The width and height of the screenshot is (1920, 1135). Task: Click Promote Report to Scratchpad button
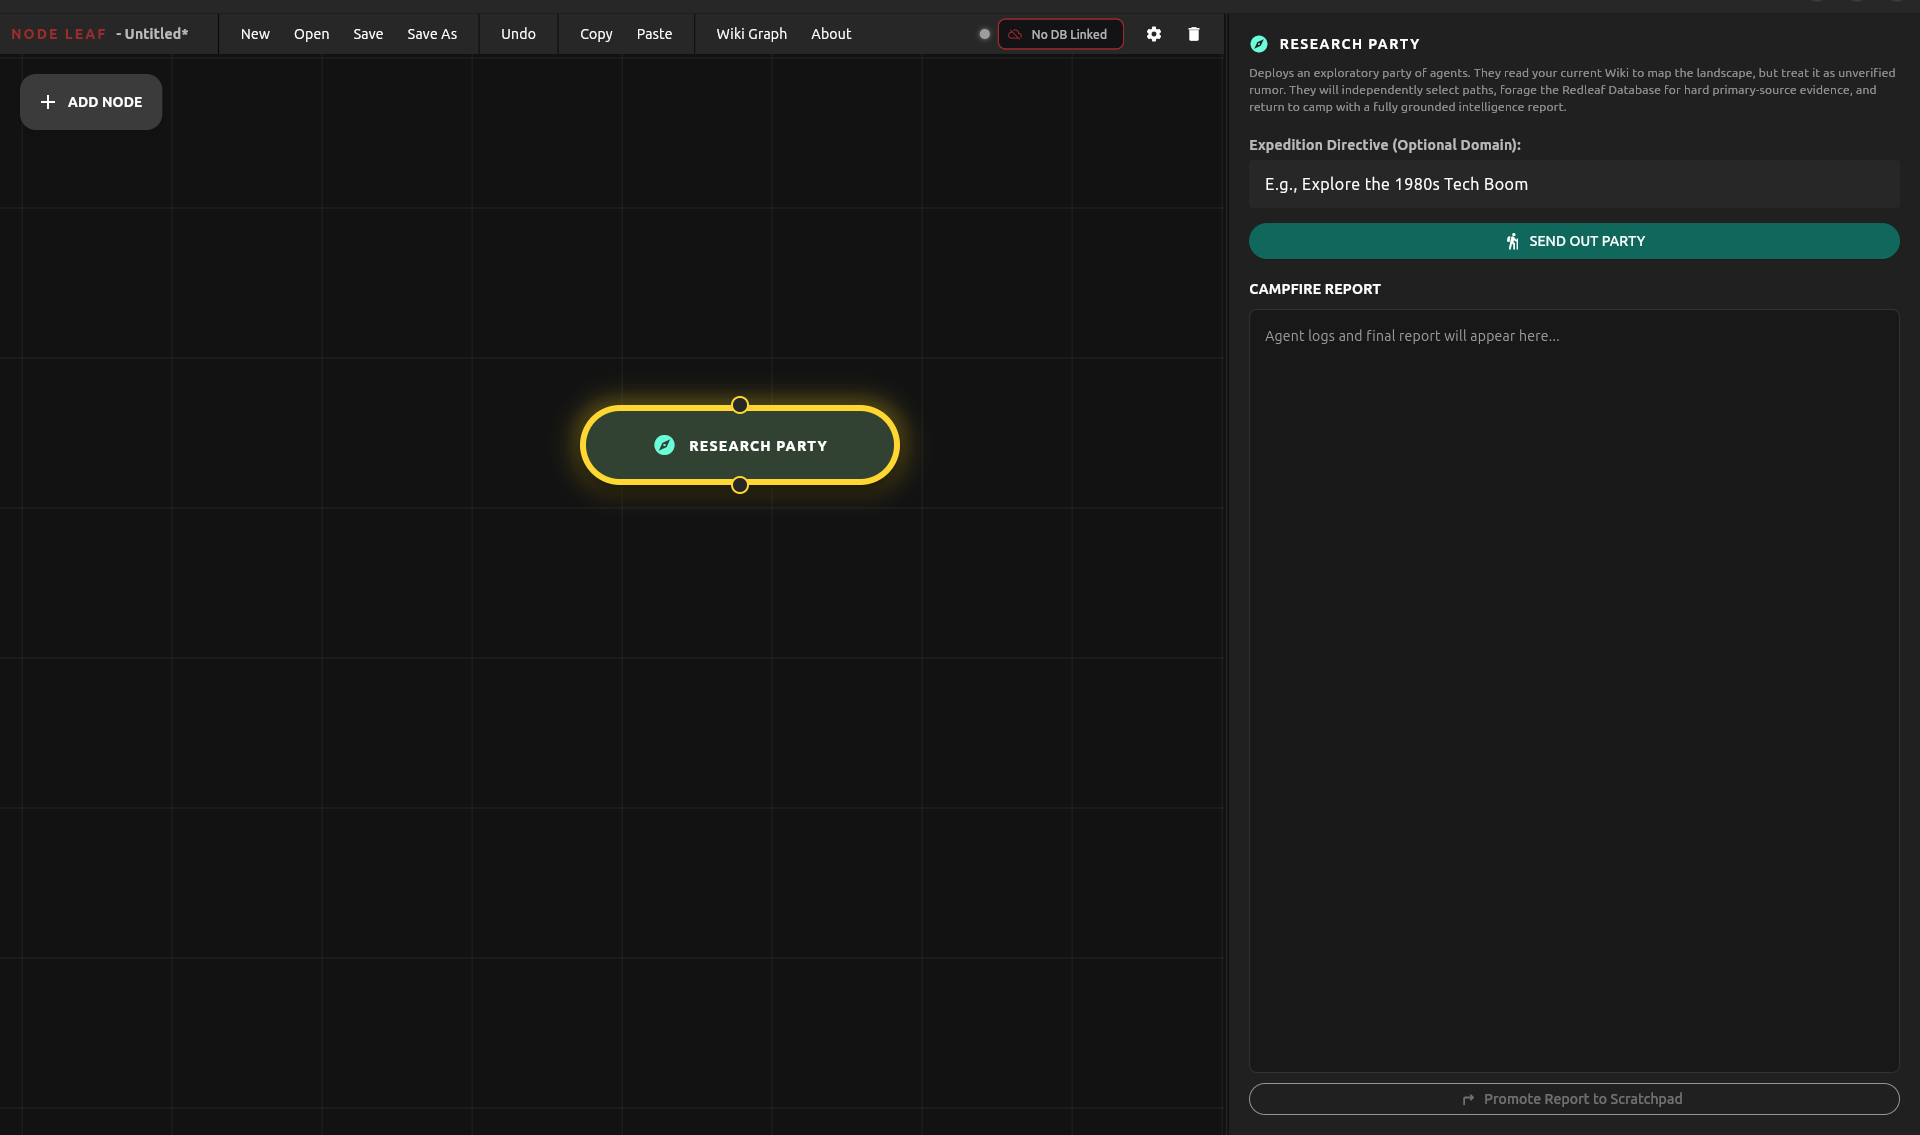click(x=1573, y=1099)
